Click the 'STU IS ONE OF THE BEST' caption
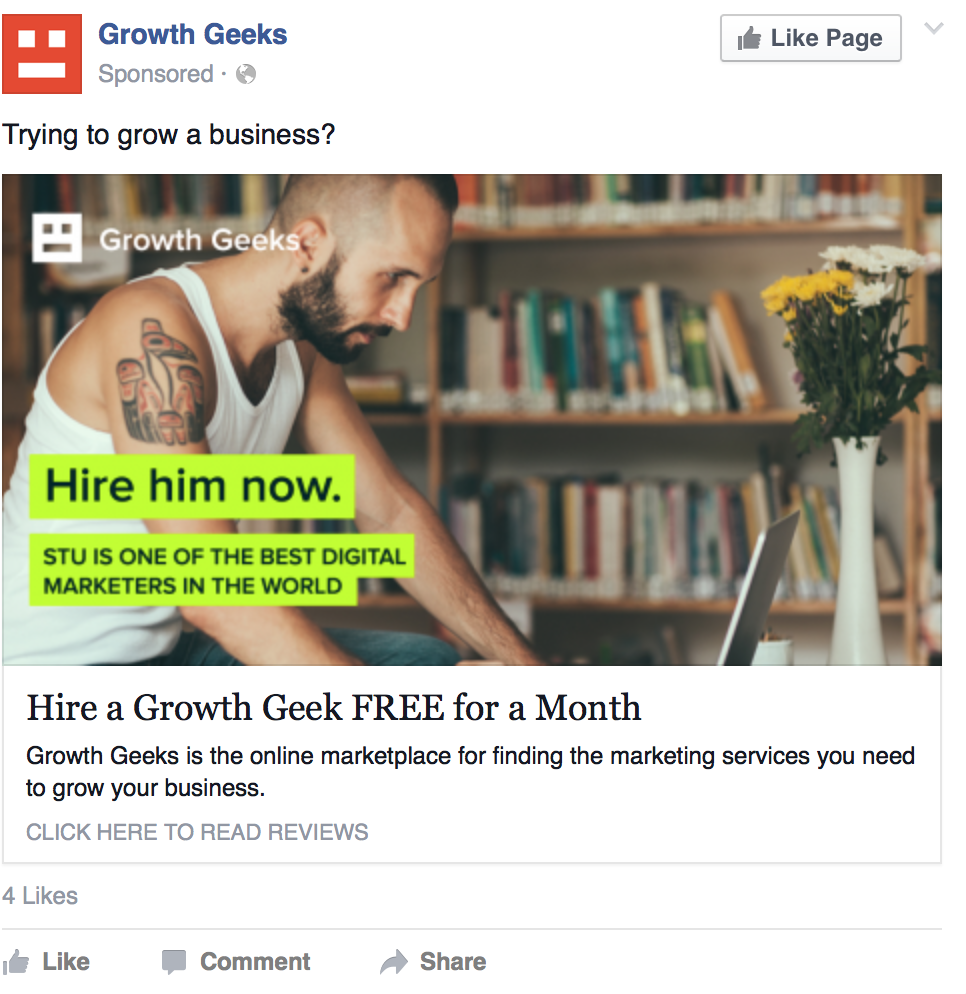 tap(222, 571)
